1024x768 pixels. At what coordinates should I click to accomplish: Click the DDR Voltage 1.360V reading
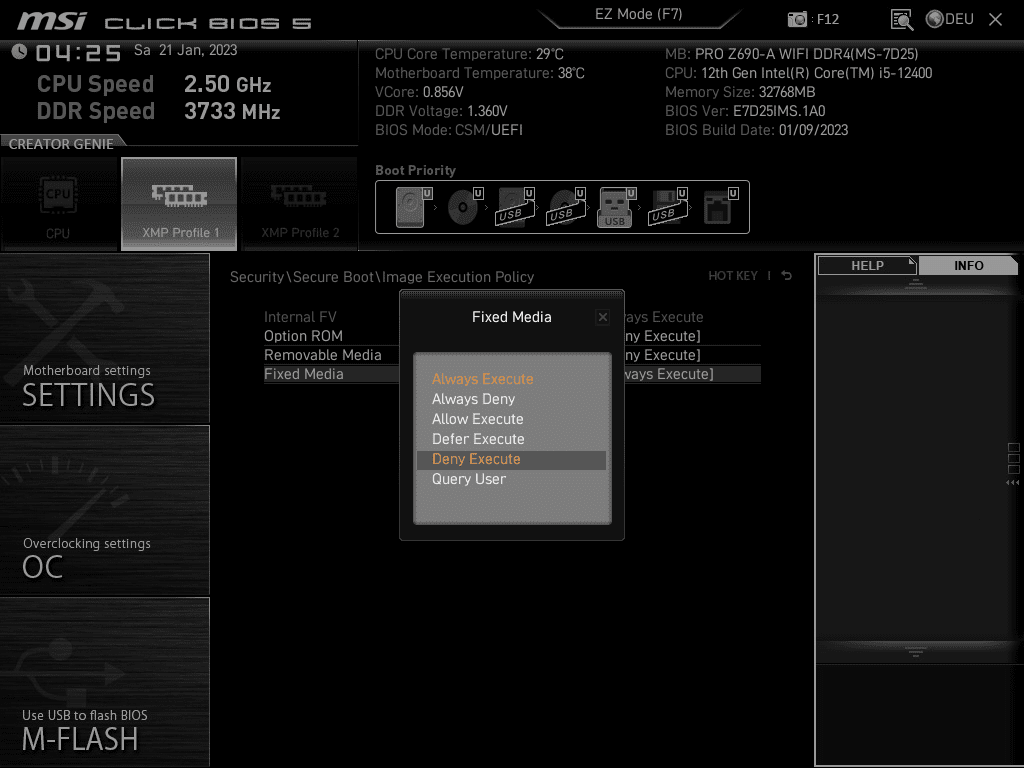(441, 111)
